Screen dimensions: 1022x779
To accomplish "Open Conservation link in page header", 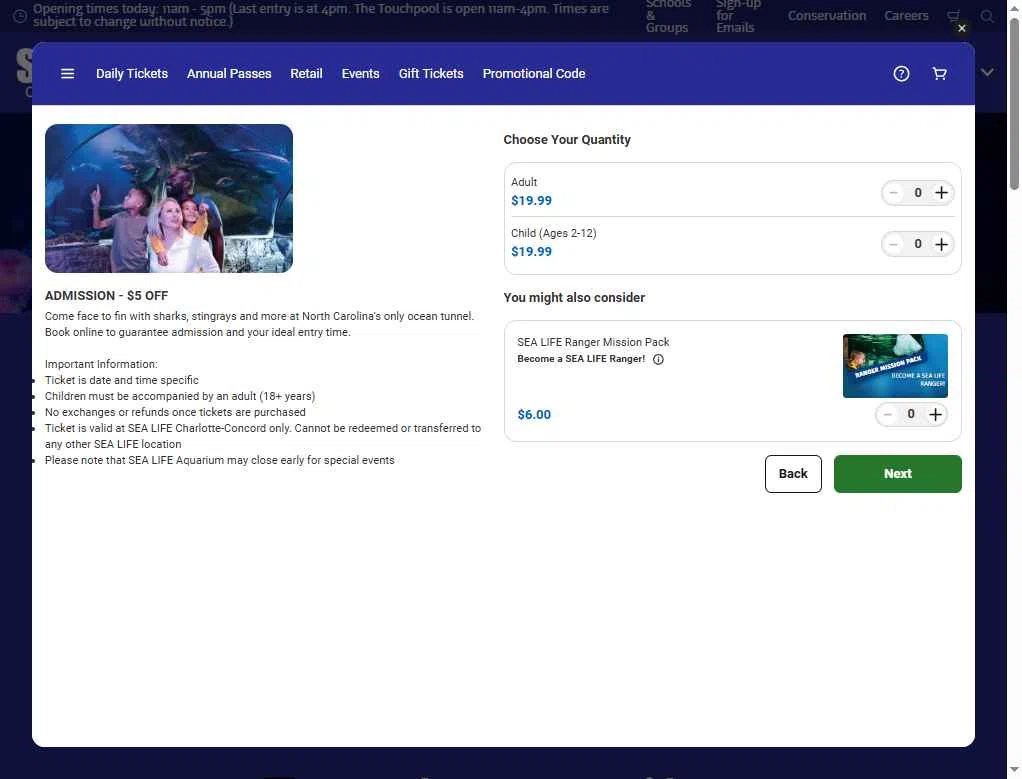I will [826, 16].
